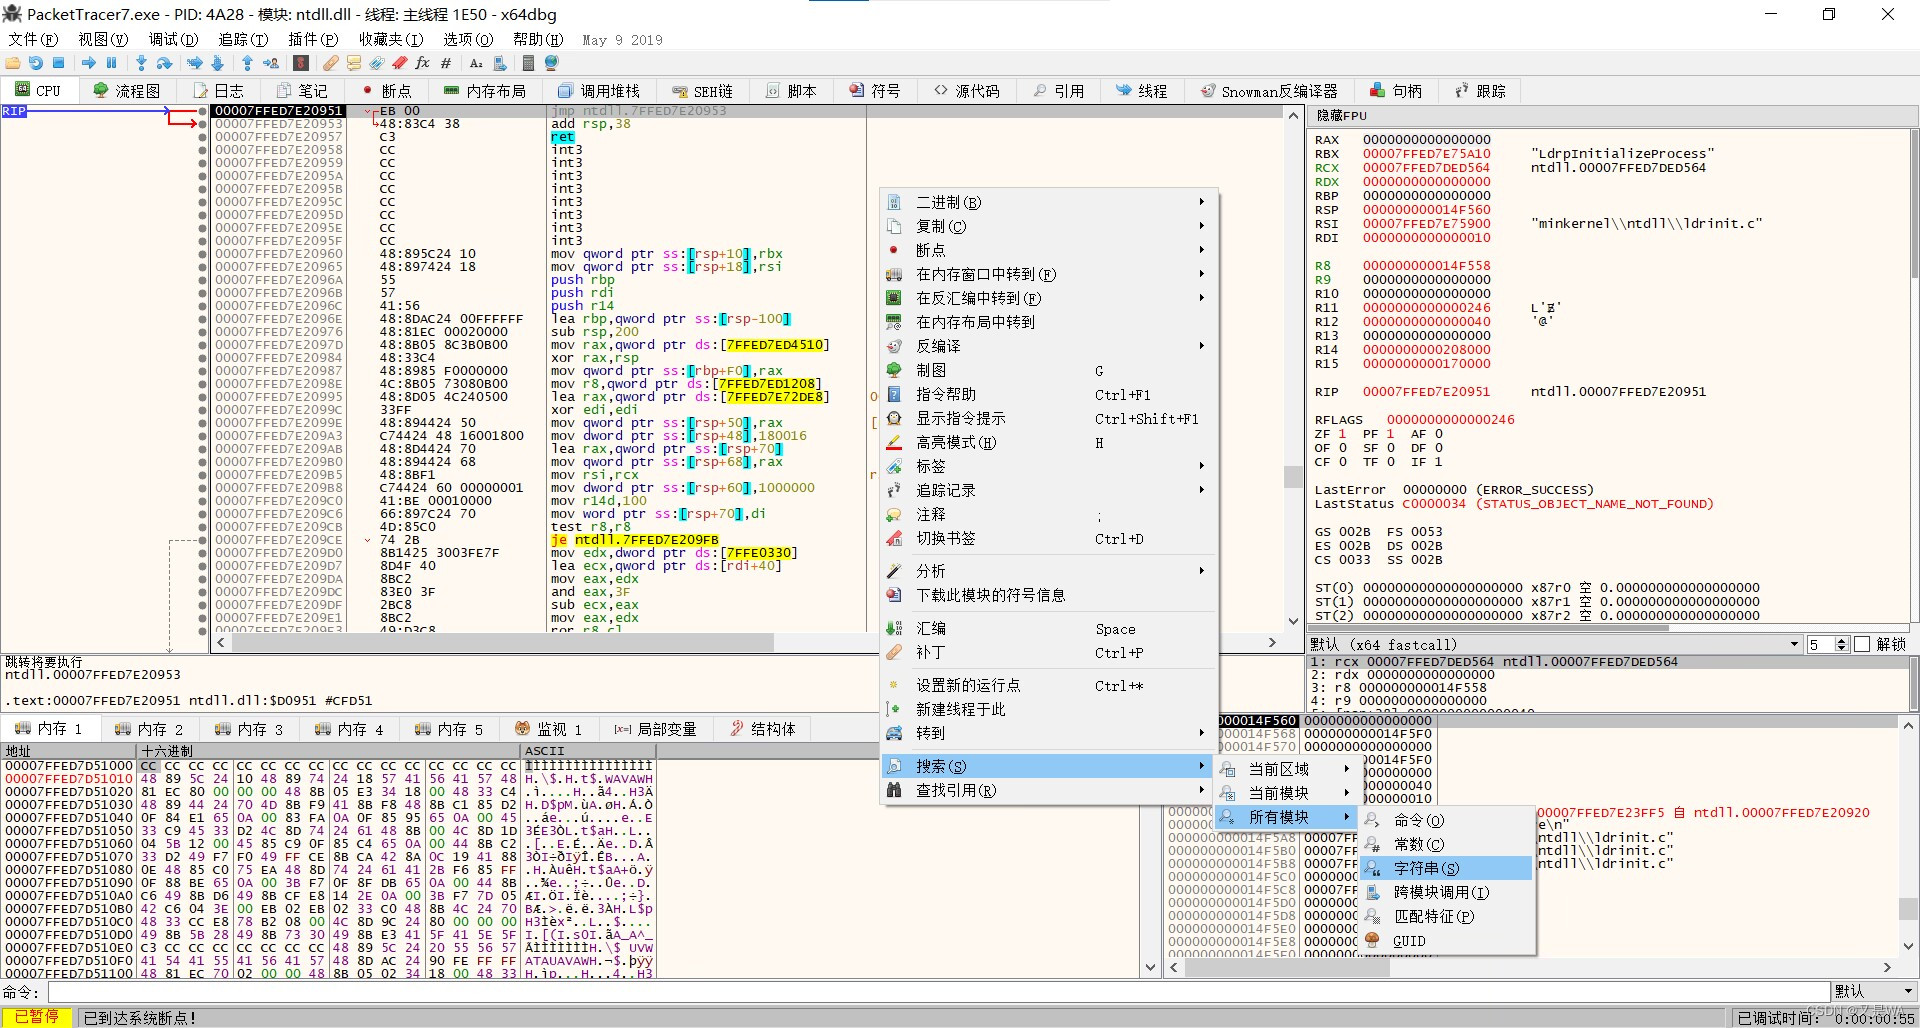Click 查找引用(R) in the context menu

(1048, 790)
